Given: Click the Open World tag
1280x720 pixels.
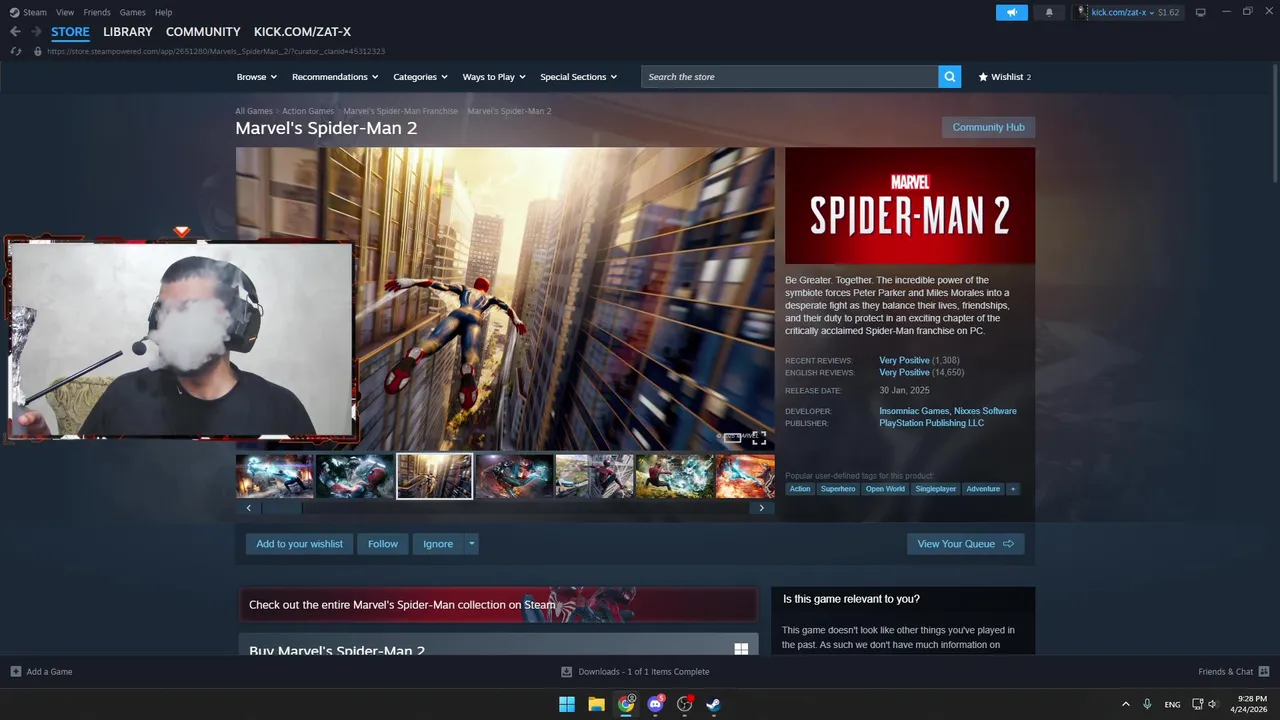Looking at the screenshot, I should pos(885,489).
